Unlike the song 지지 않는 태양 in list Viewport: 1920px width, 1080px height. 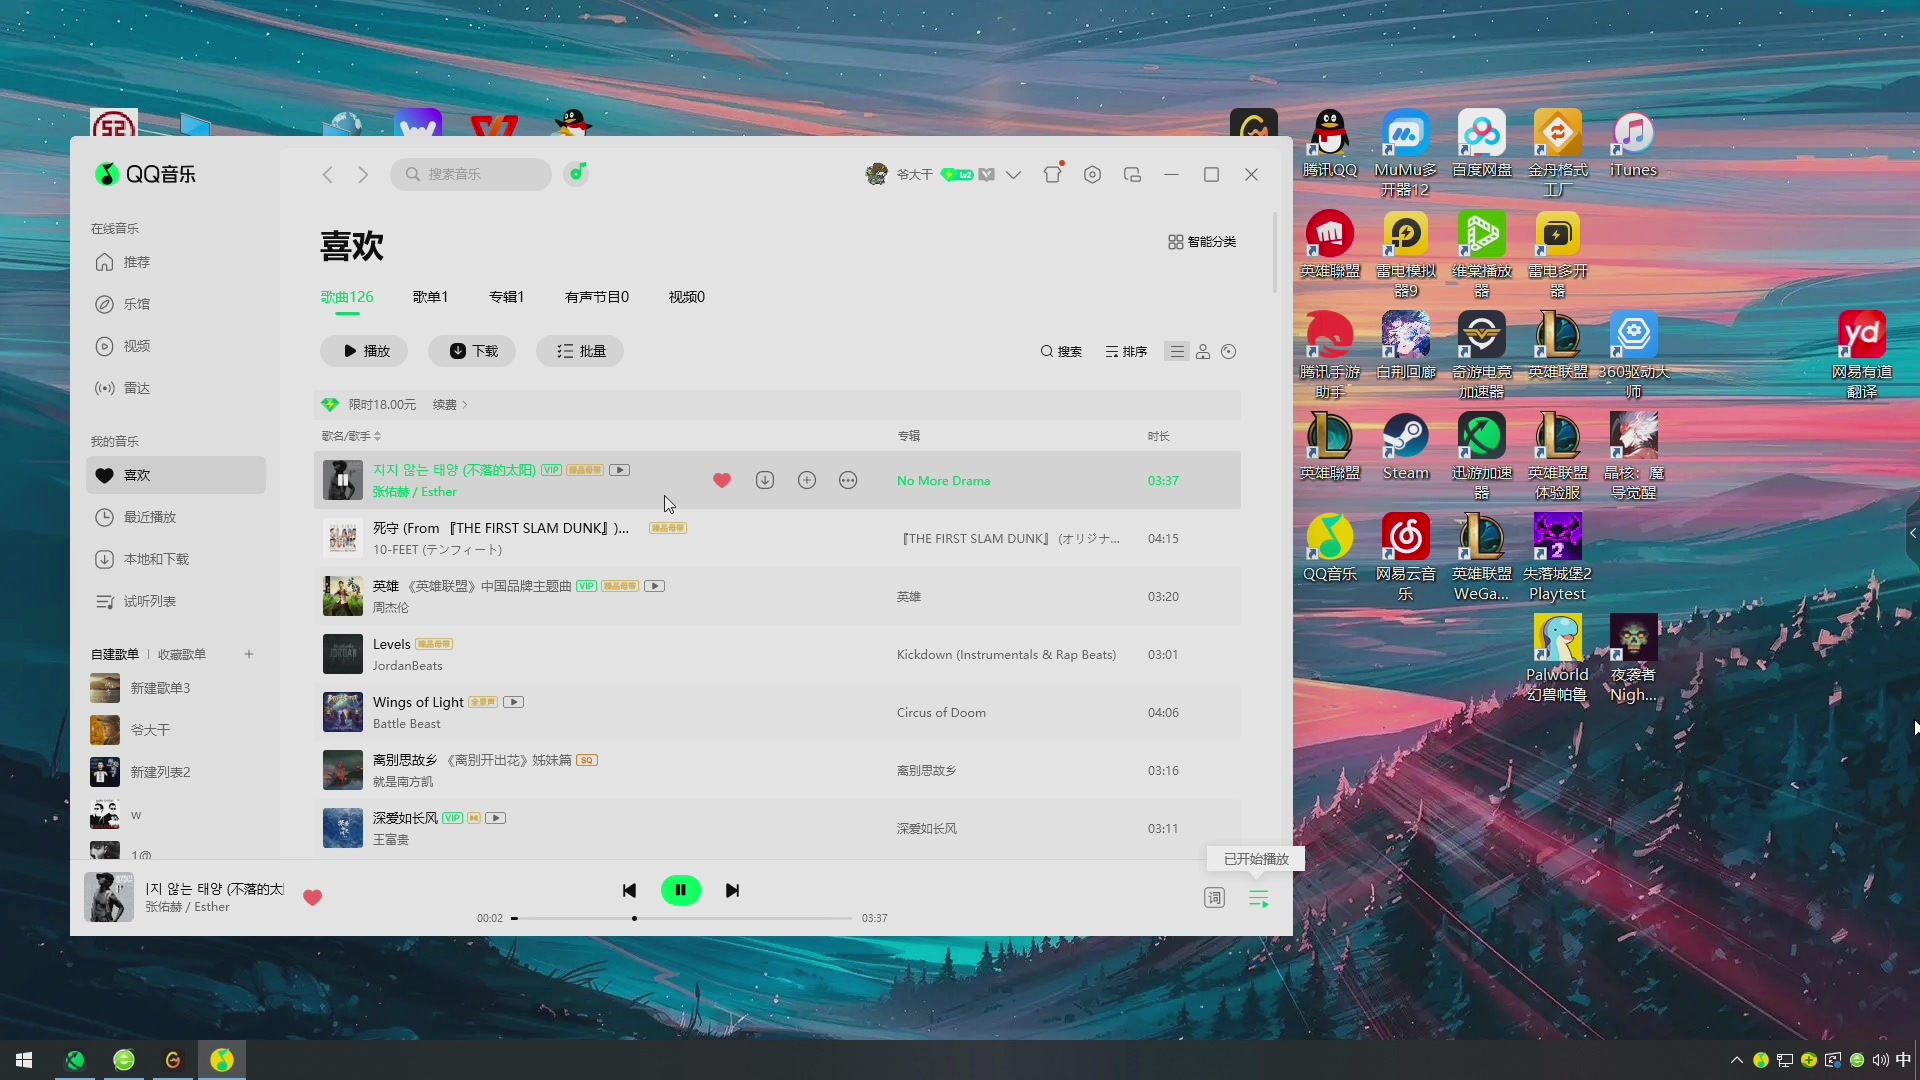point(722,480)
